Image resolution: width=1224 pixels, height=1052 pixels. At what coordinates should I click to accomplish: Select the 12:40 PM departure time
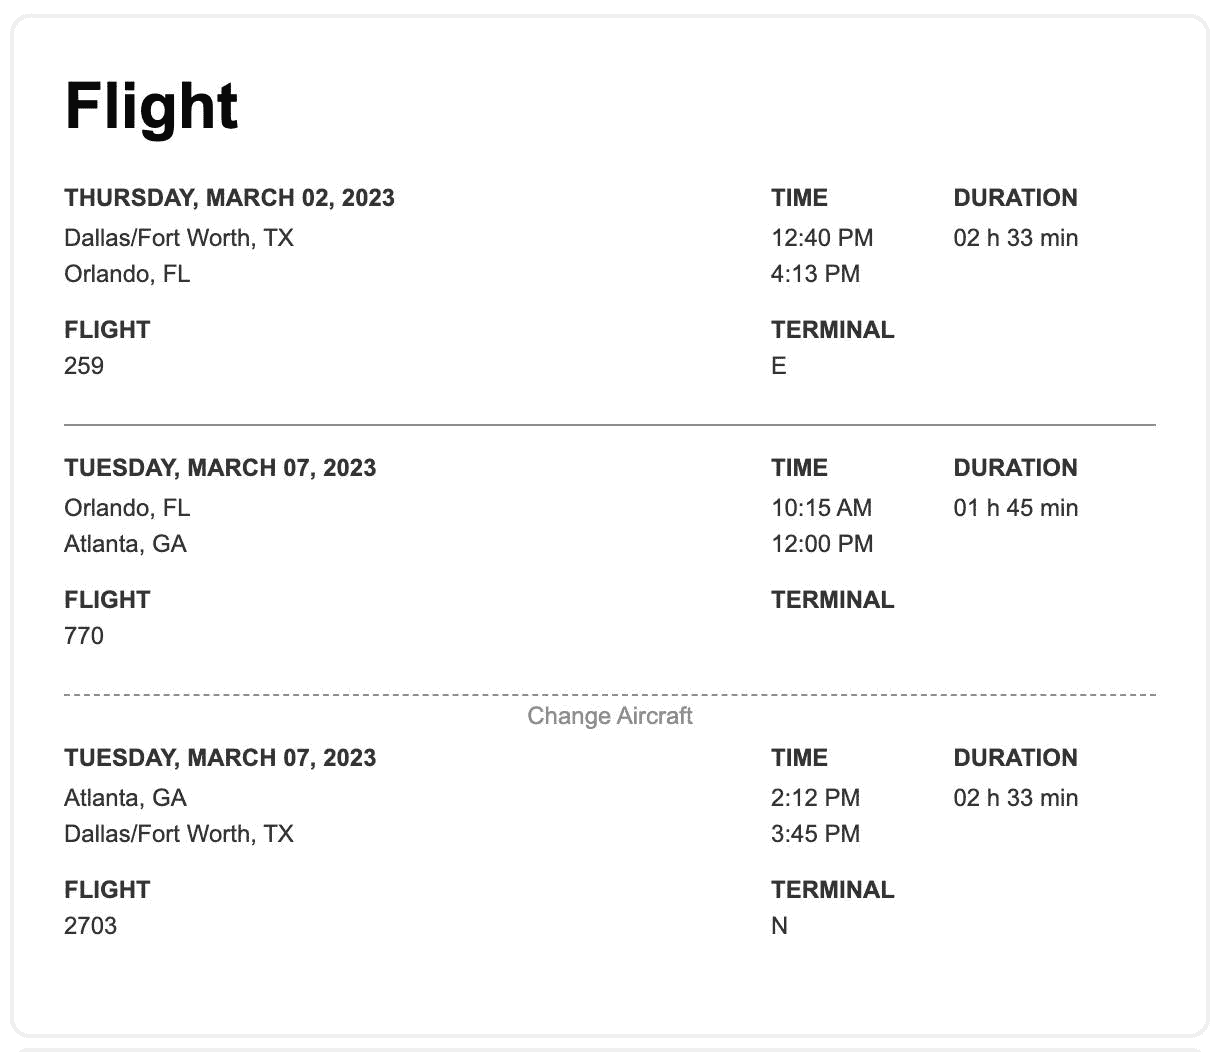click(822, 238)
